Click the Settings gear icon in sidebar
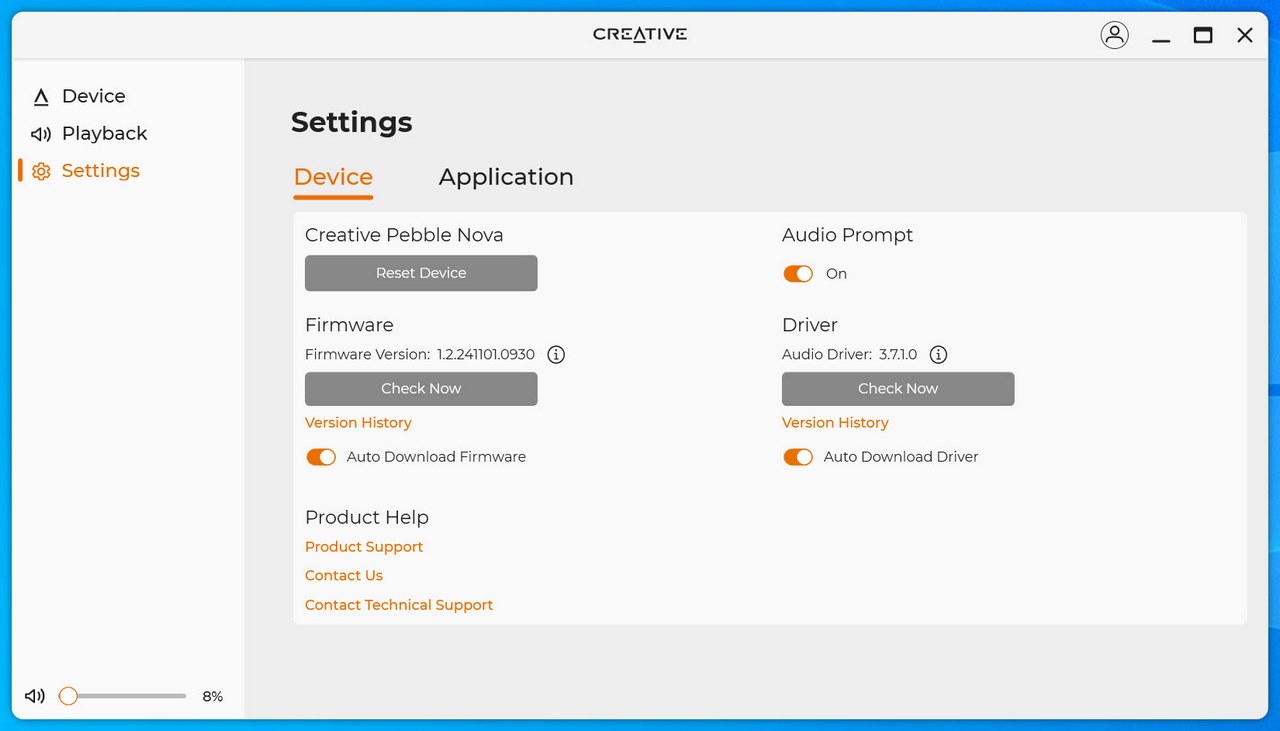Screen dimensions: 1280x731 (41, 171)
